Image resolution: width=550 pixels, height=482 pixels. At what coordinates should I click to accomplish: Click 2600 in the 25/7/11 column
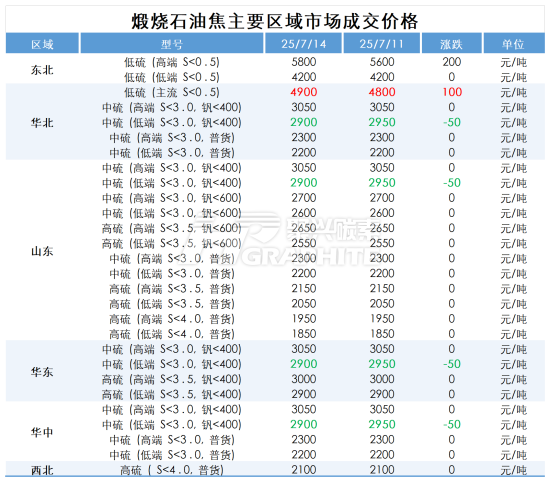382,213
